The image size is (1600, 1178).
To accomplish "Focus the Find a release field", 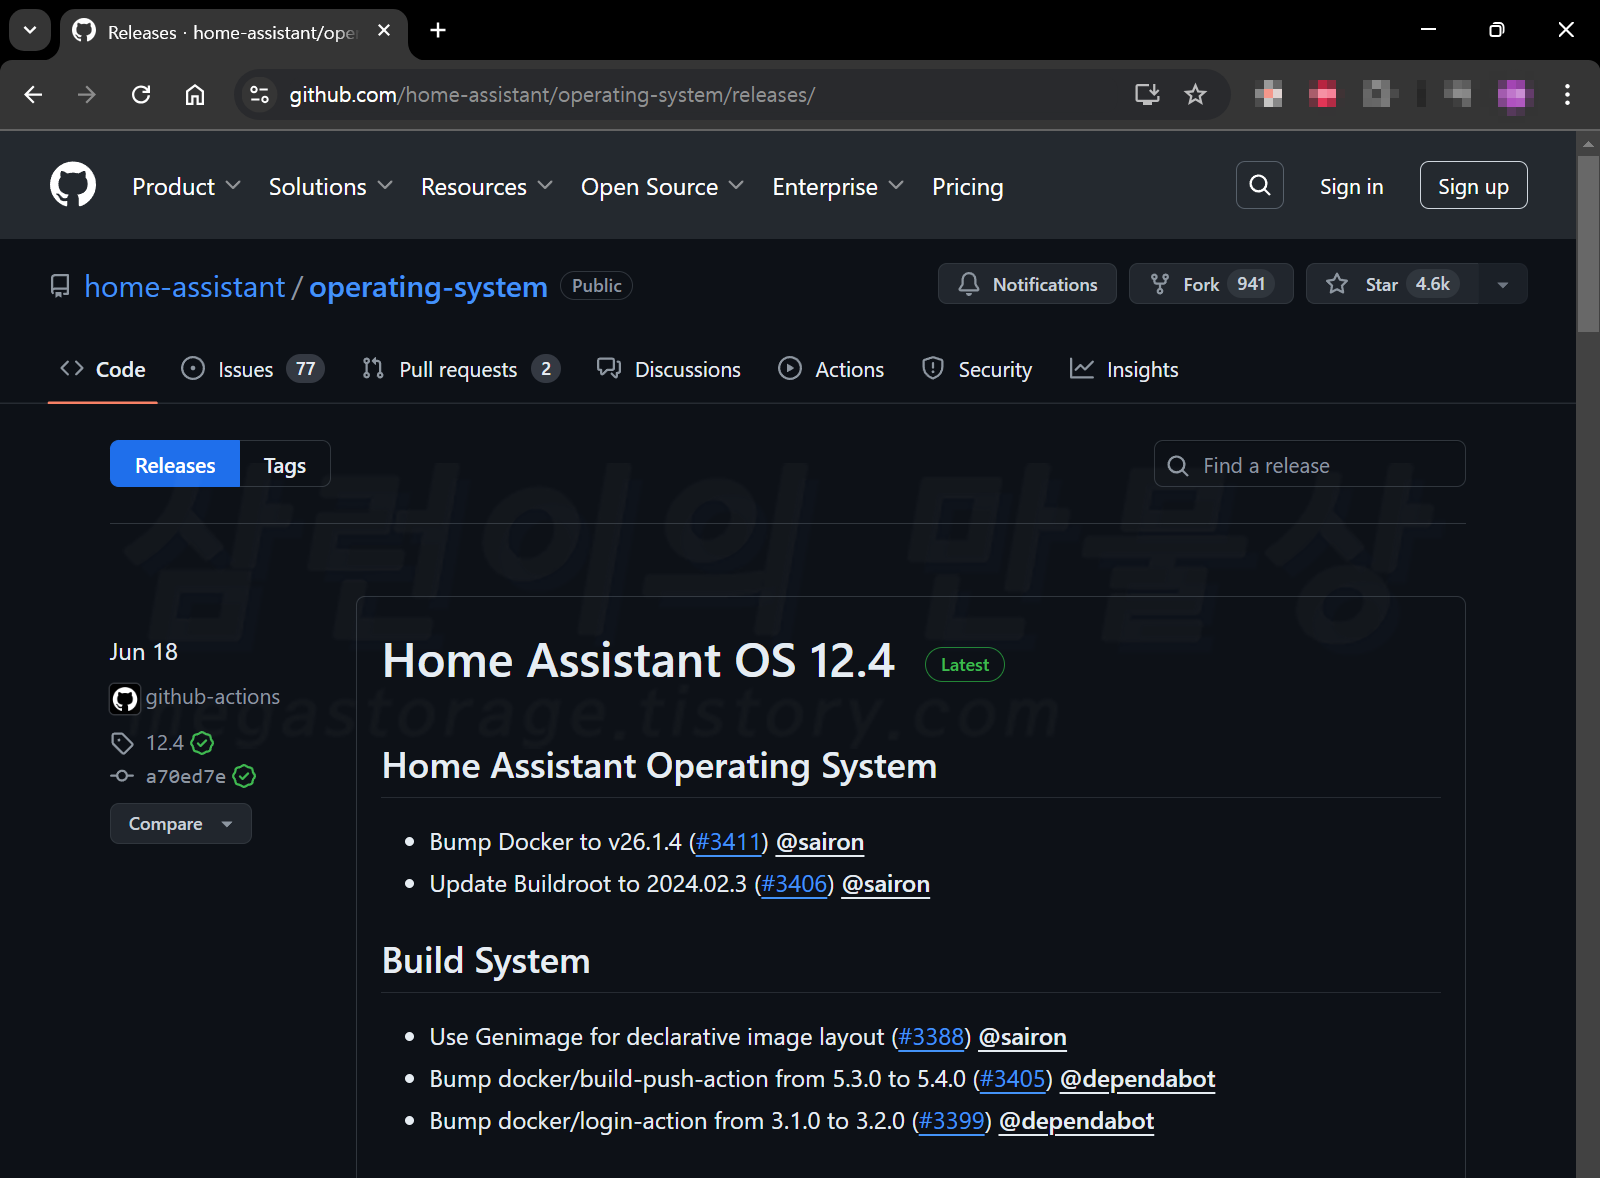I will [1309, 464].
